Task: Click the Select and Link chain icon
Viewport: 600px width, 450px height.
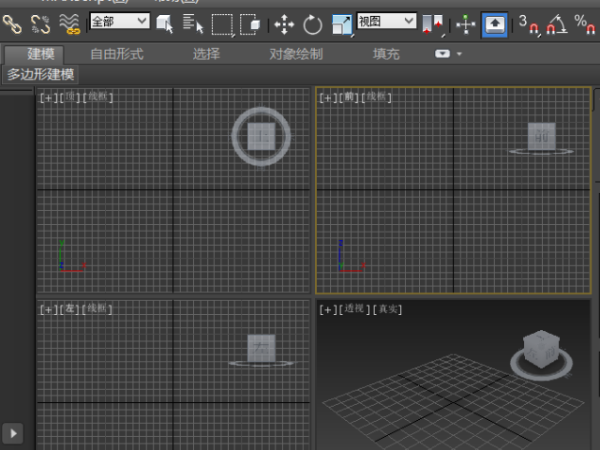Action: pos(12,23)
